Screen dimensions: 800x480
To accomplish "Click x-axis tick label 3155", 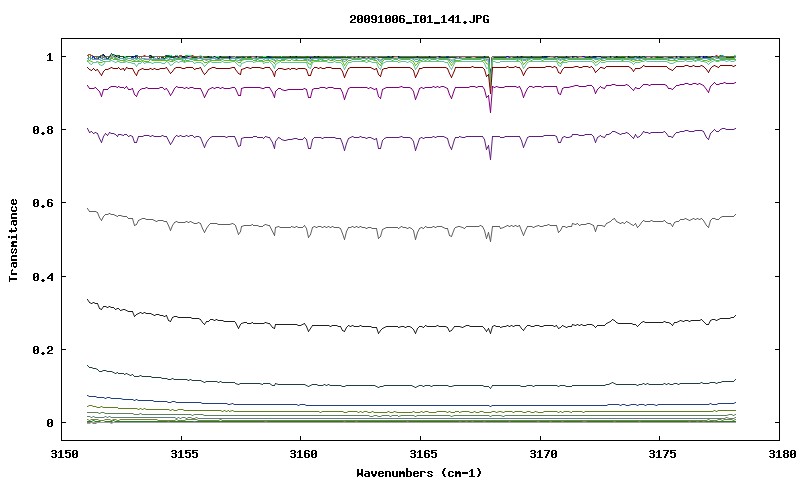I will pos(182,454).
